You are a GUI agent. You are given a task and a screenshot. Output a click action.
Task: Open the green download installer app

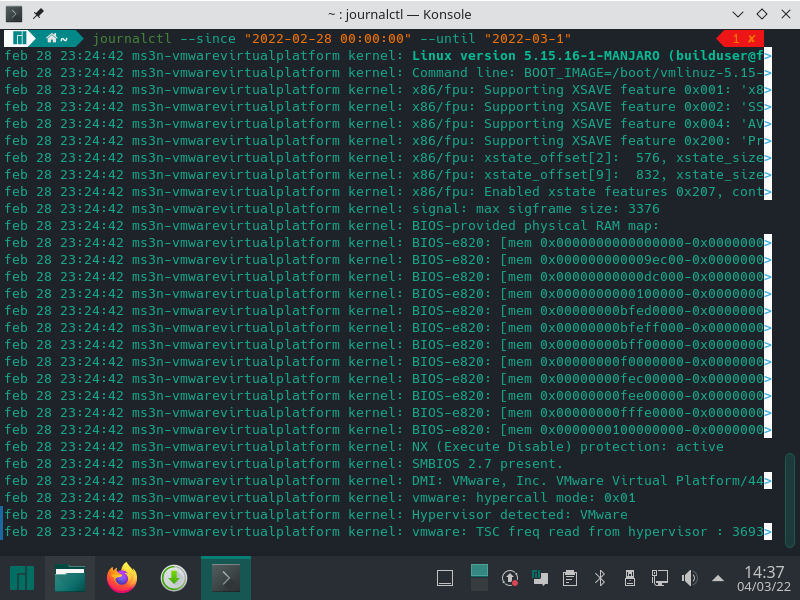point(174,578)
